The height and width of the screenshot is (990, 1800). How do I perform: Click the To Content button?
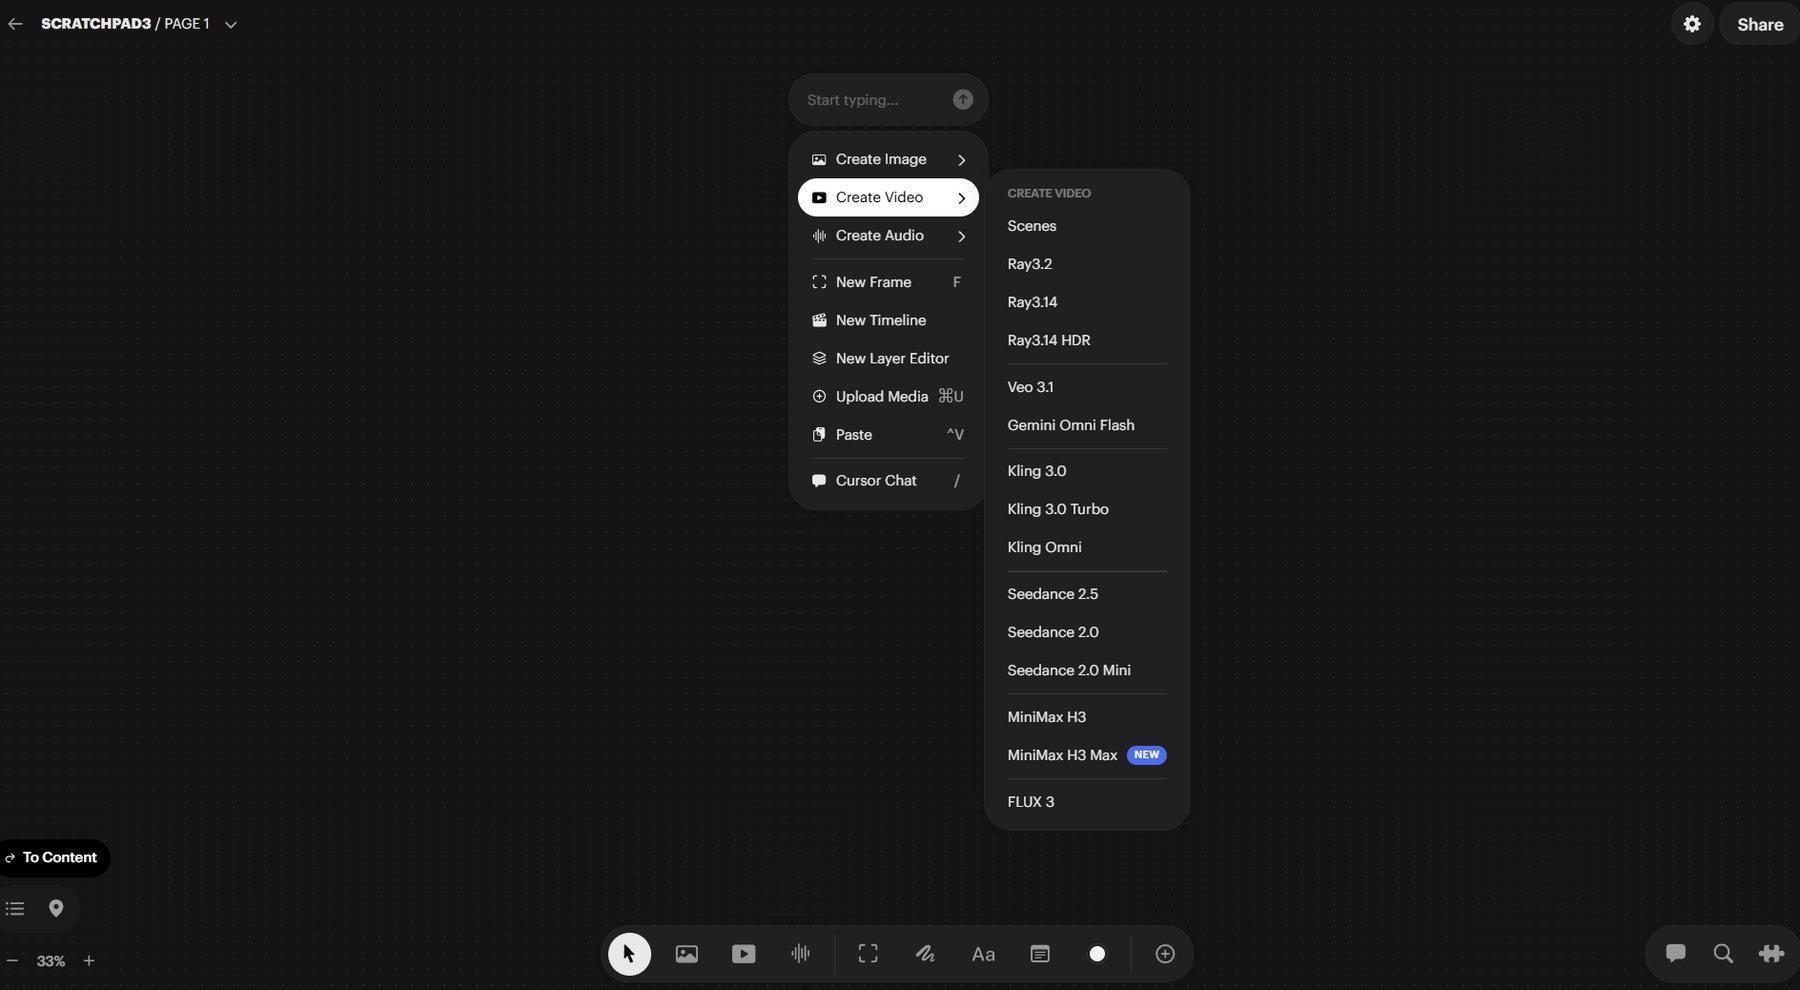coord(52,858)
